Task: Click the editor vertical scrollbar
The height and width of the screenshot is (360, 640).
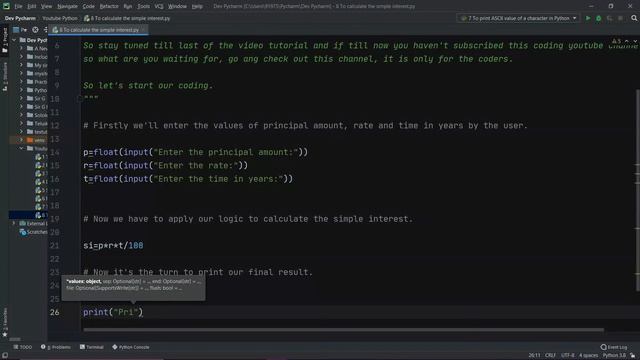Action: [x=638, y=190]
